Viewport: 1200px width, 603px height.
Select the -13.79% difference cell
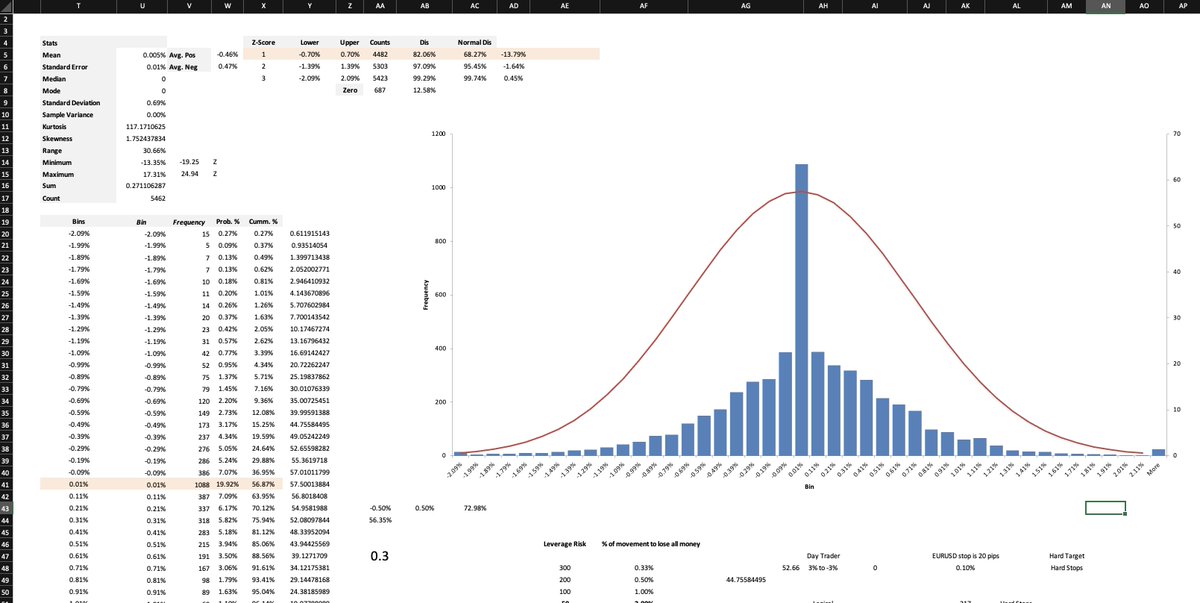pos(513,55)
